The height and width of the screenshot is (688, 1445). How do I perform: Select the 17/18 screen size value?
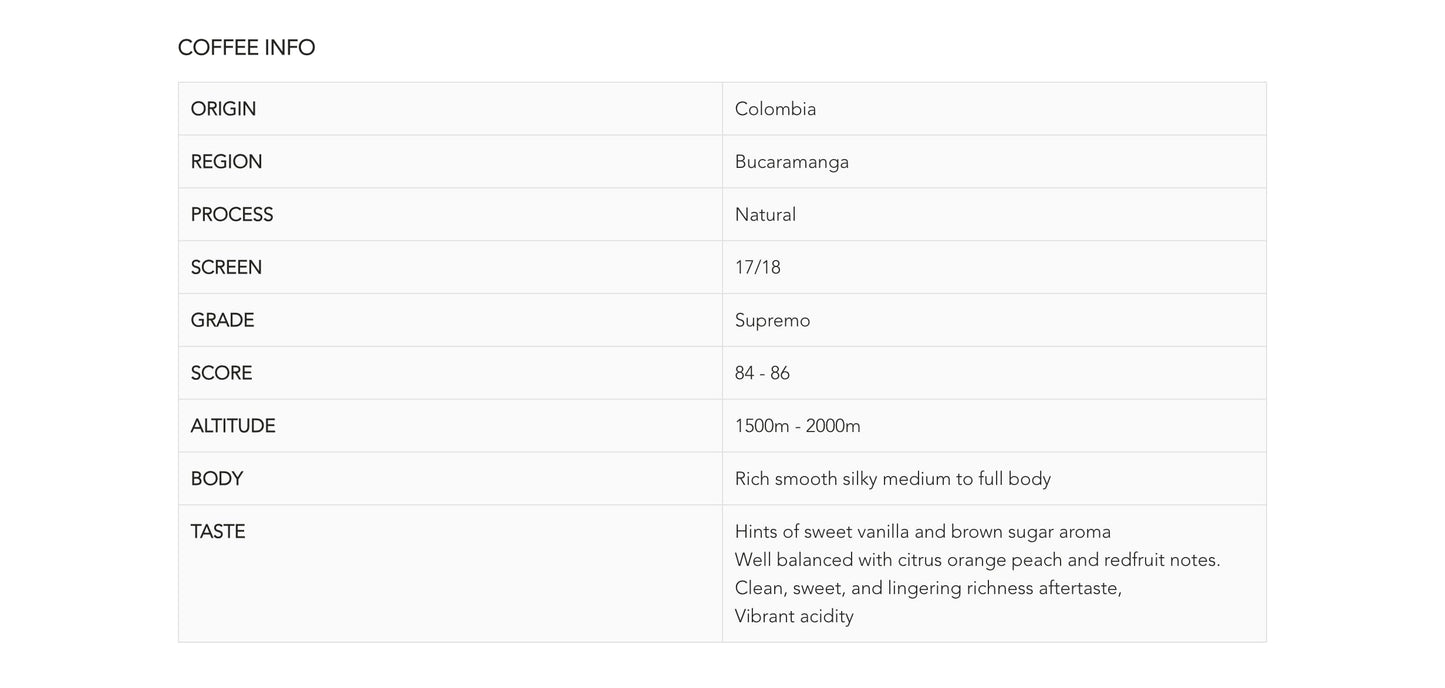coord(757,268)
